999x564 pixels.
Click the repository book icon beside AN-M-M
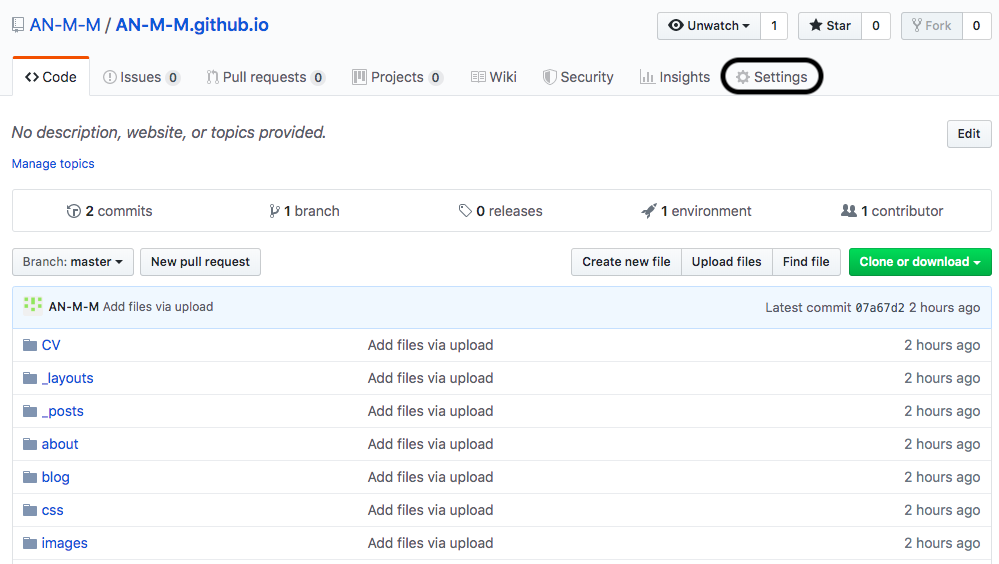click(18, 25)
